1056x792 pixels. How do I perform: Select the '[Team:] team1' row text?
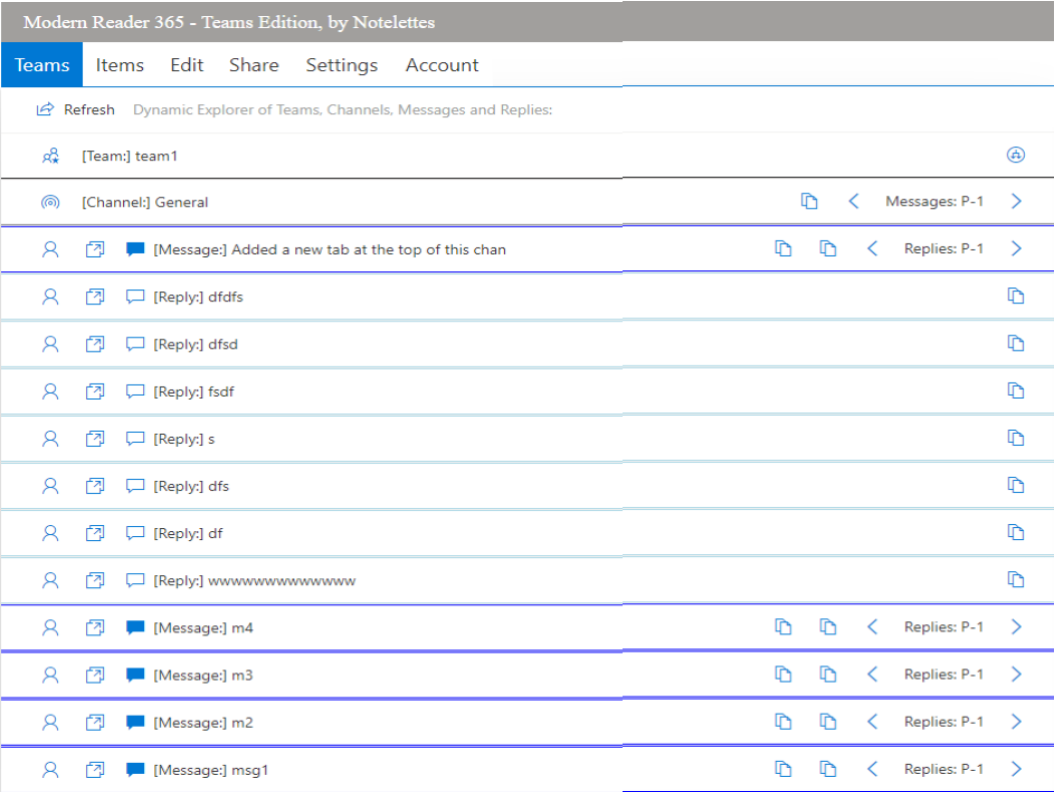(x=130, y=156)
